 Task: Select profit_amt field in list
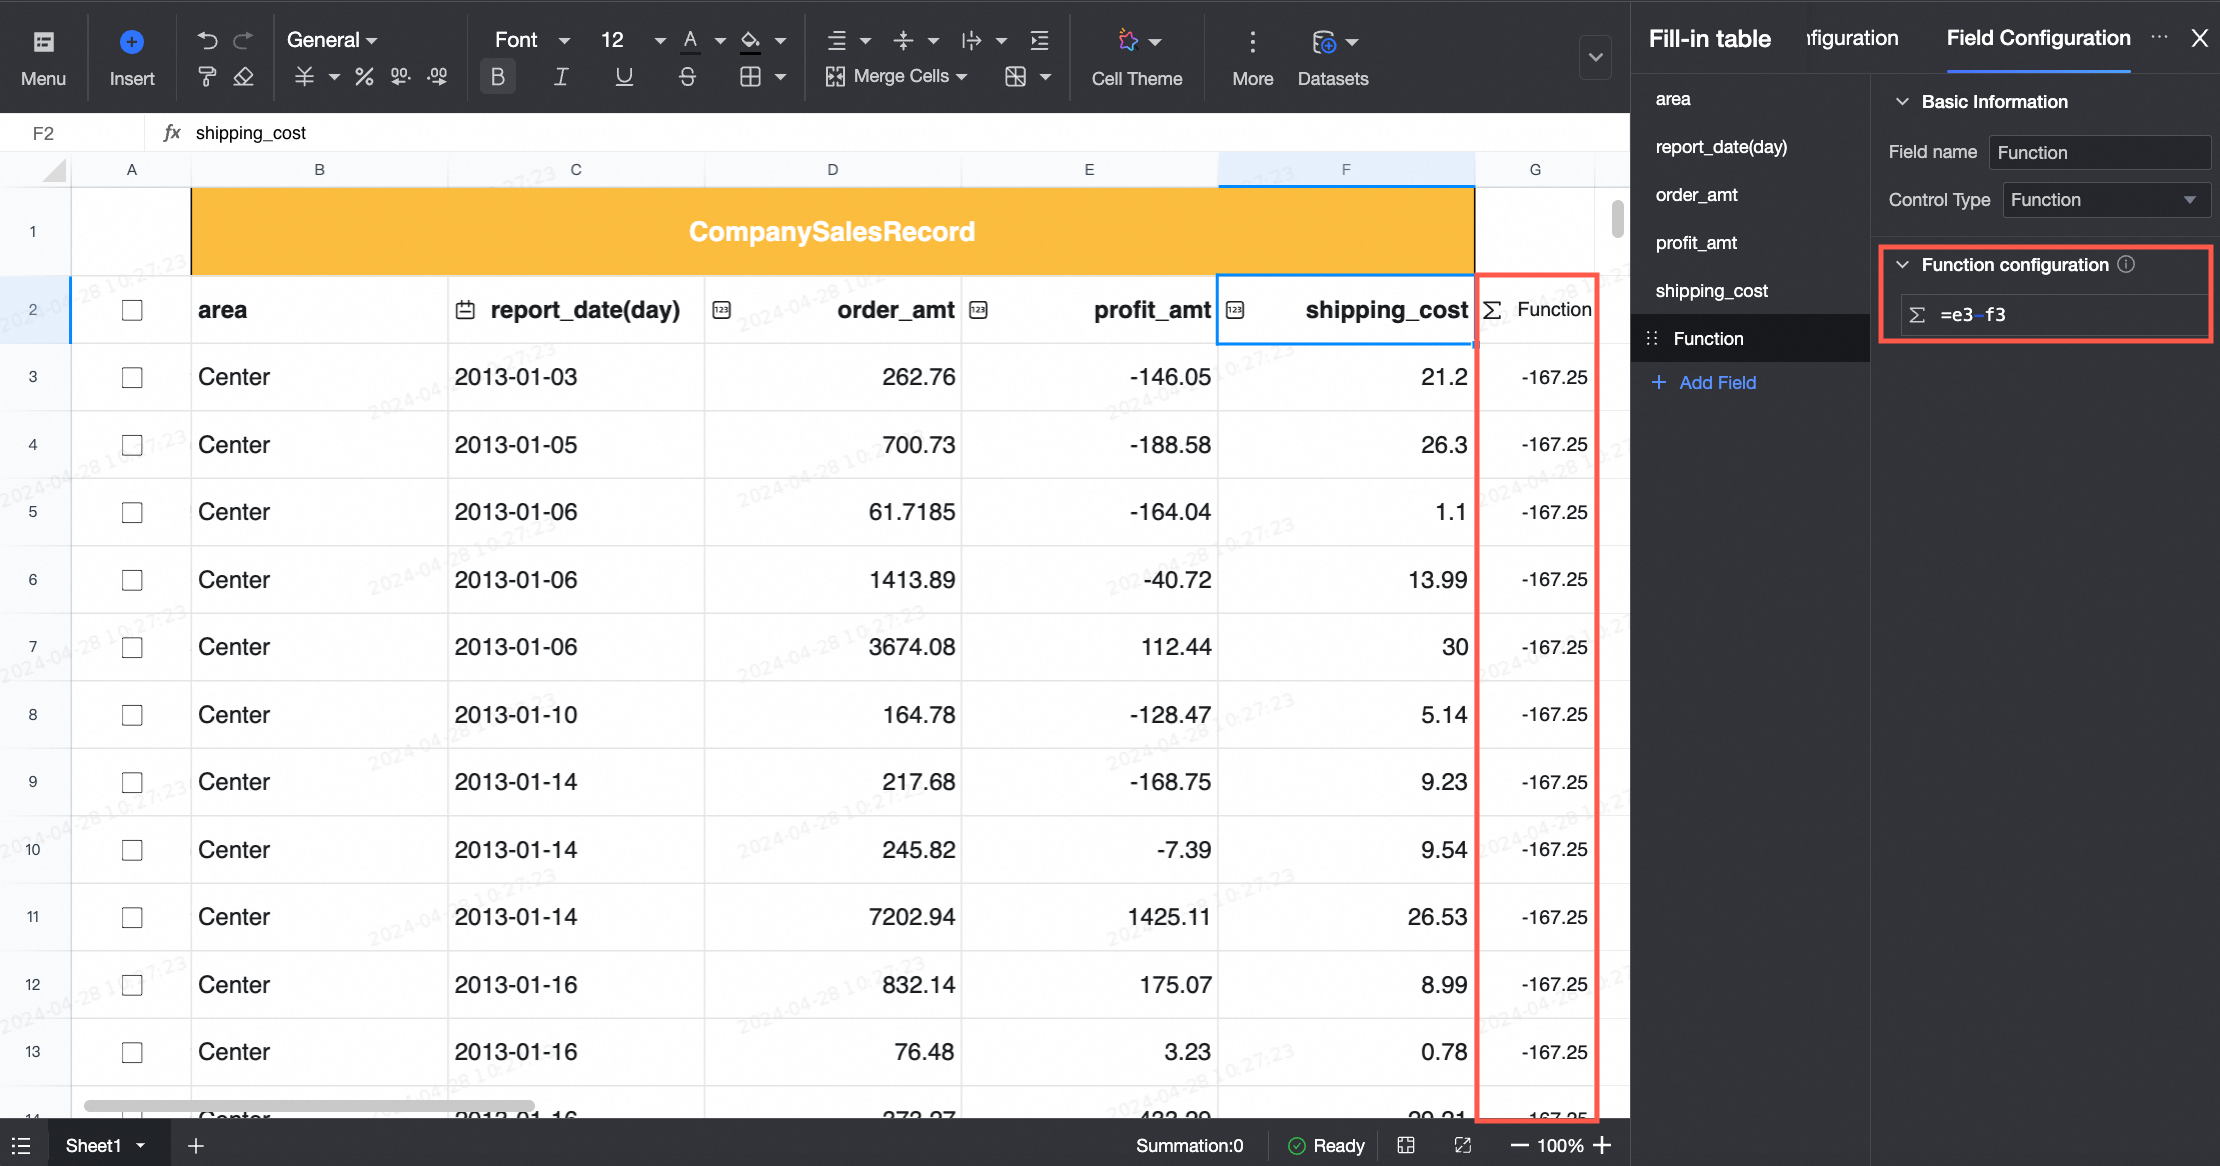(1750, 243)
